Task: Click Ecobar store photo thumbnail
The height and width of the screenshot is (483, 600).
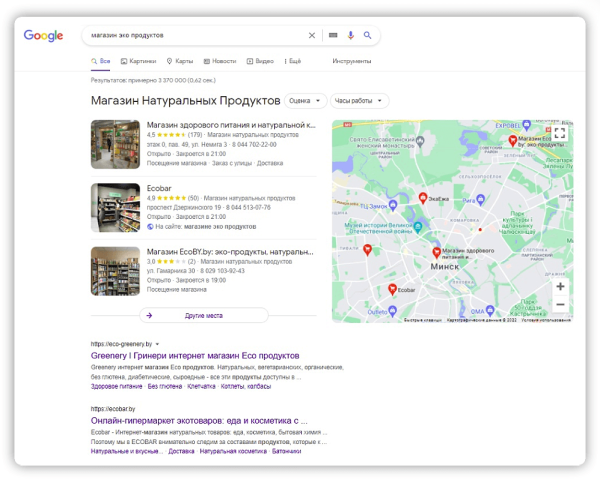Action: click(x=115, y=207)
